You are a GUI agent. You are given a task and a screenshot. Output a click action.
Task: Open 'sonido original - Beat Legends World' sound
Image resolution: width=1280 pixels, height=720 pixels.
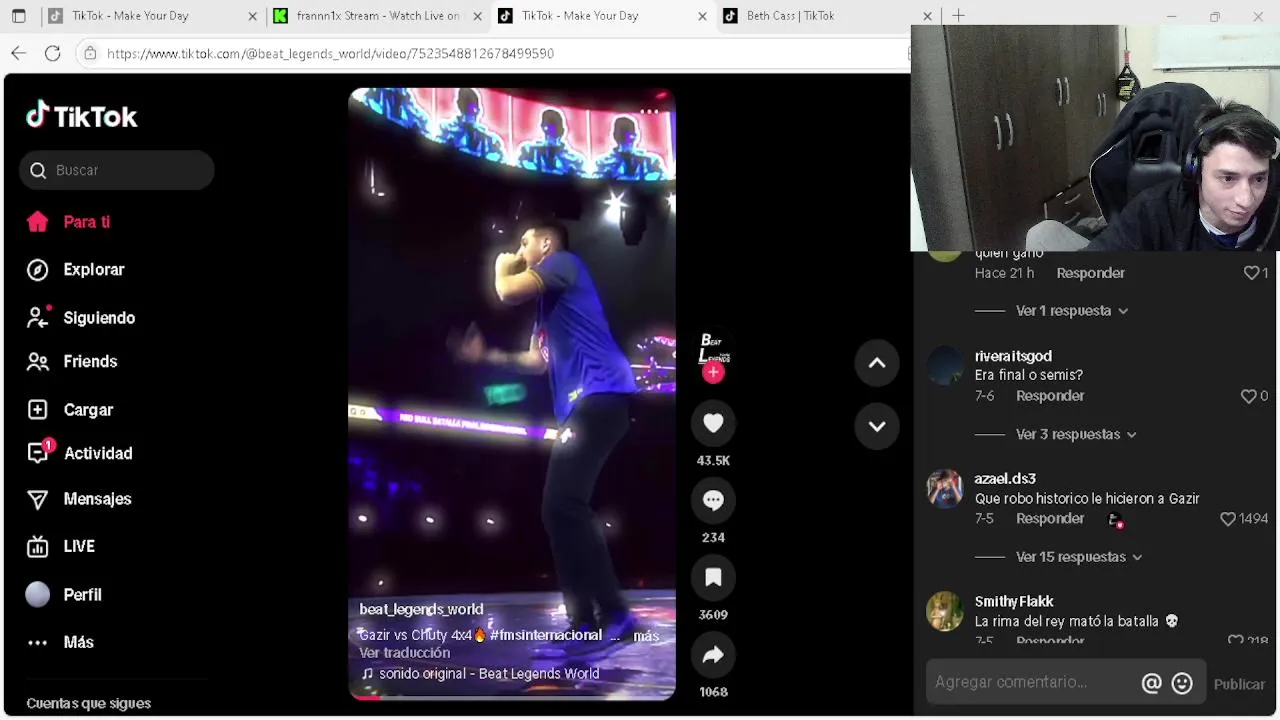[x=480, y=674]
